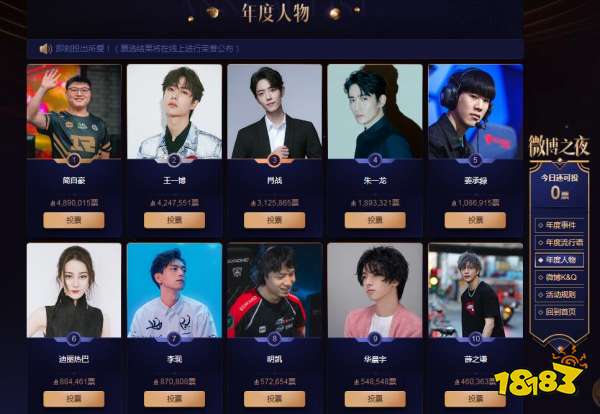Vote for 李现 with 投票 button
The width and height of the screenshot is (600, 414).
pyautogui.click(x=174, y=399)
